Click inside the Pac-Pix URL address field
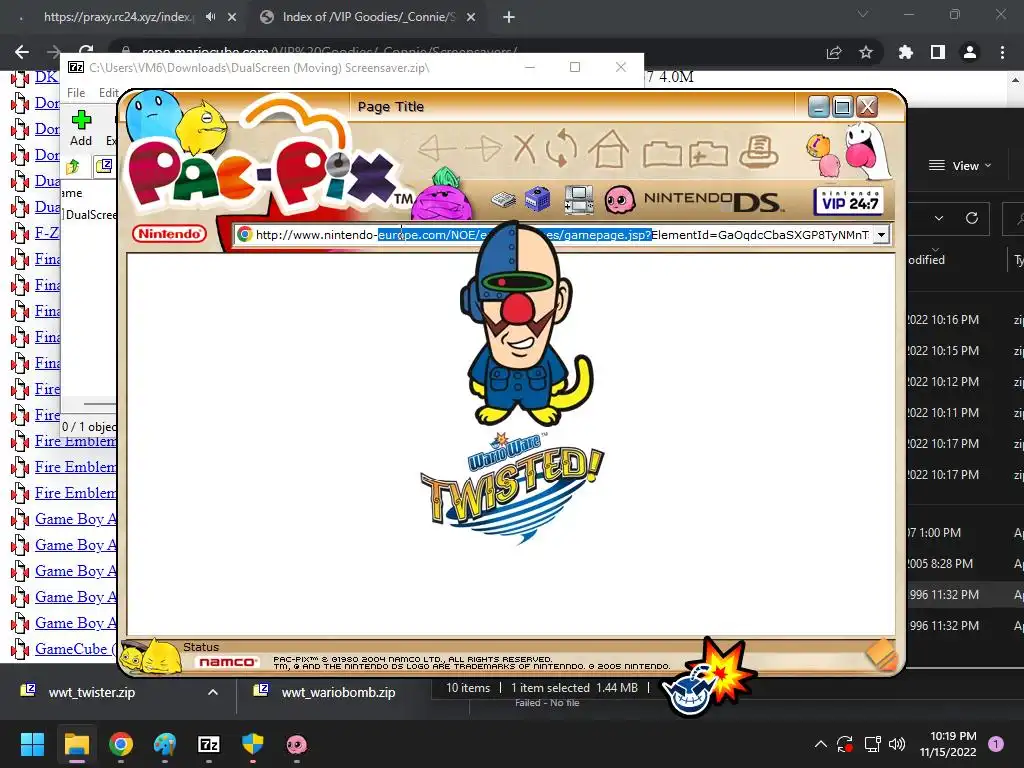The width and height of the screenshot is (1024, 768). click(x=562, y=234)
